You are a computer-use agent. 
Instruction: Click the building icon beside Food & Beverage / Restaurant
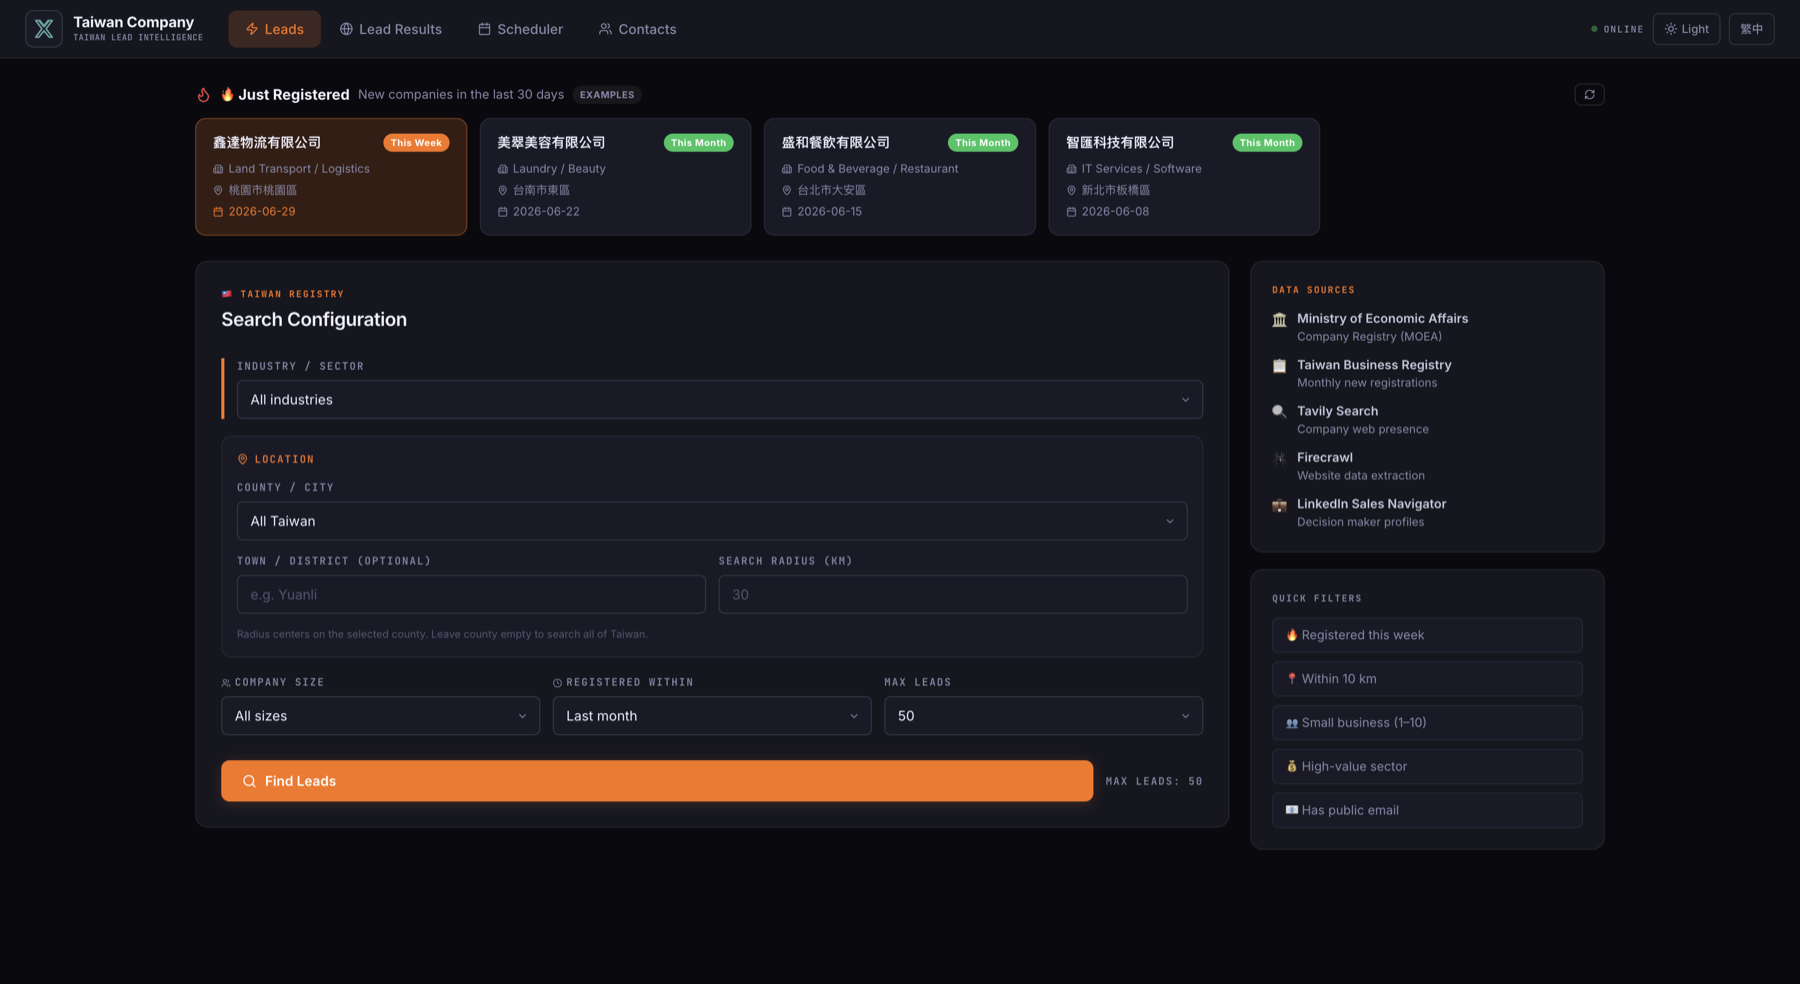pyautogui.click(x=787, y=169)
